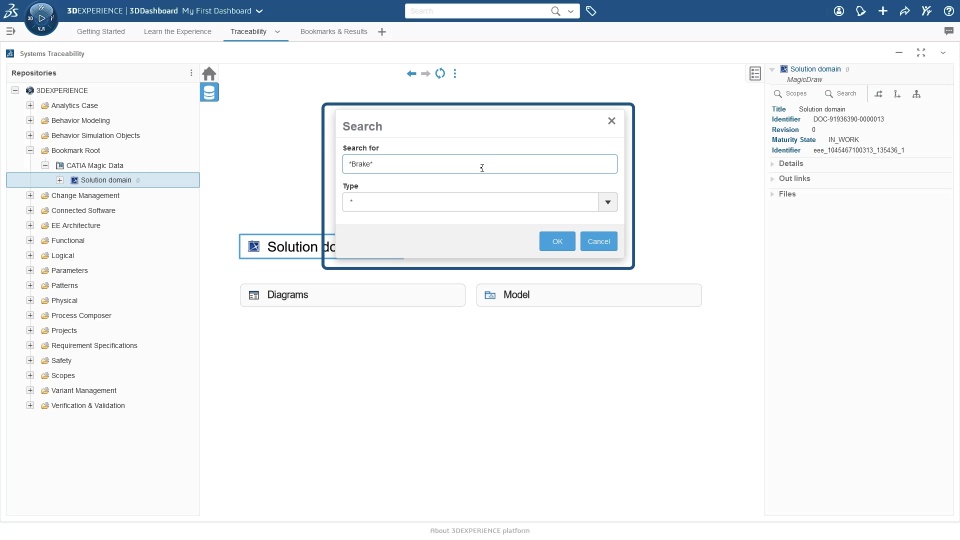Viewport: 960px width, 540px height.
Task: Switch to Bookmarks & Results tab
Action: (x=334, y=31)
